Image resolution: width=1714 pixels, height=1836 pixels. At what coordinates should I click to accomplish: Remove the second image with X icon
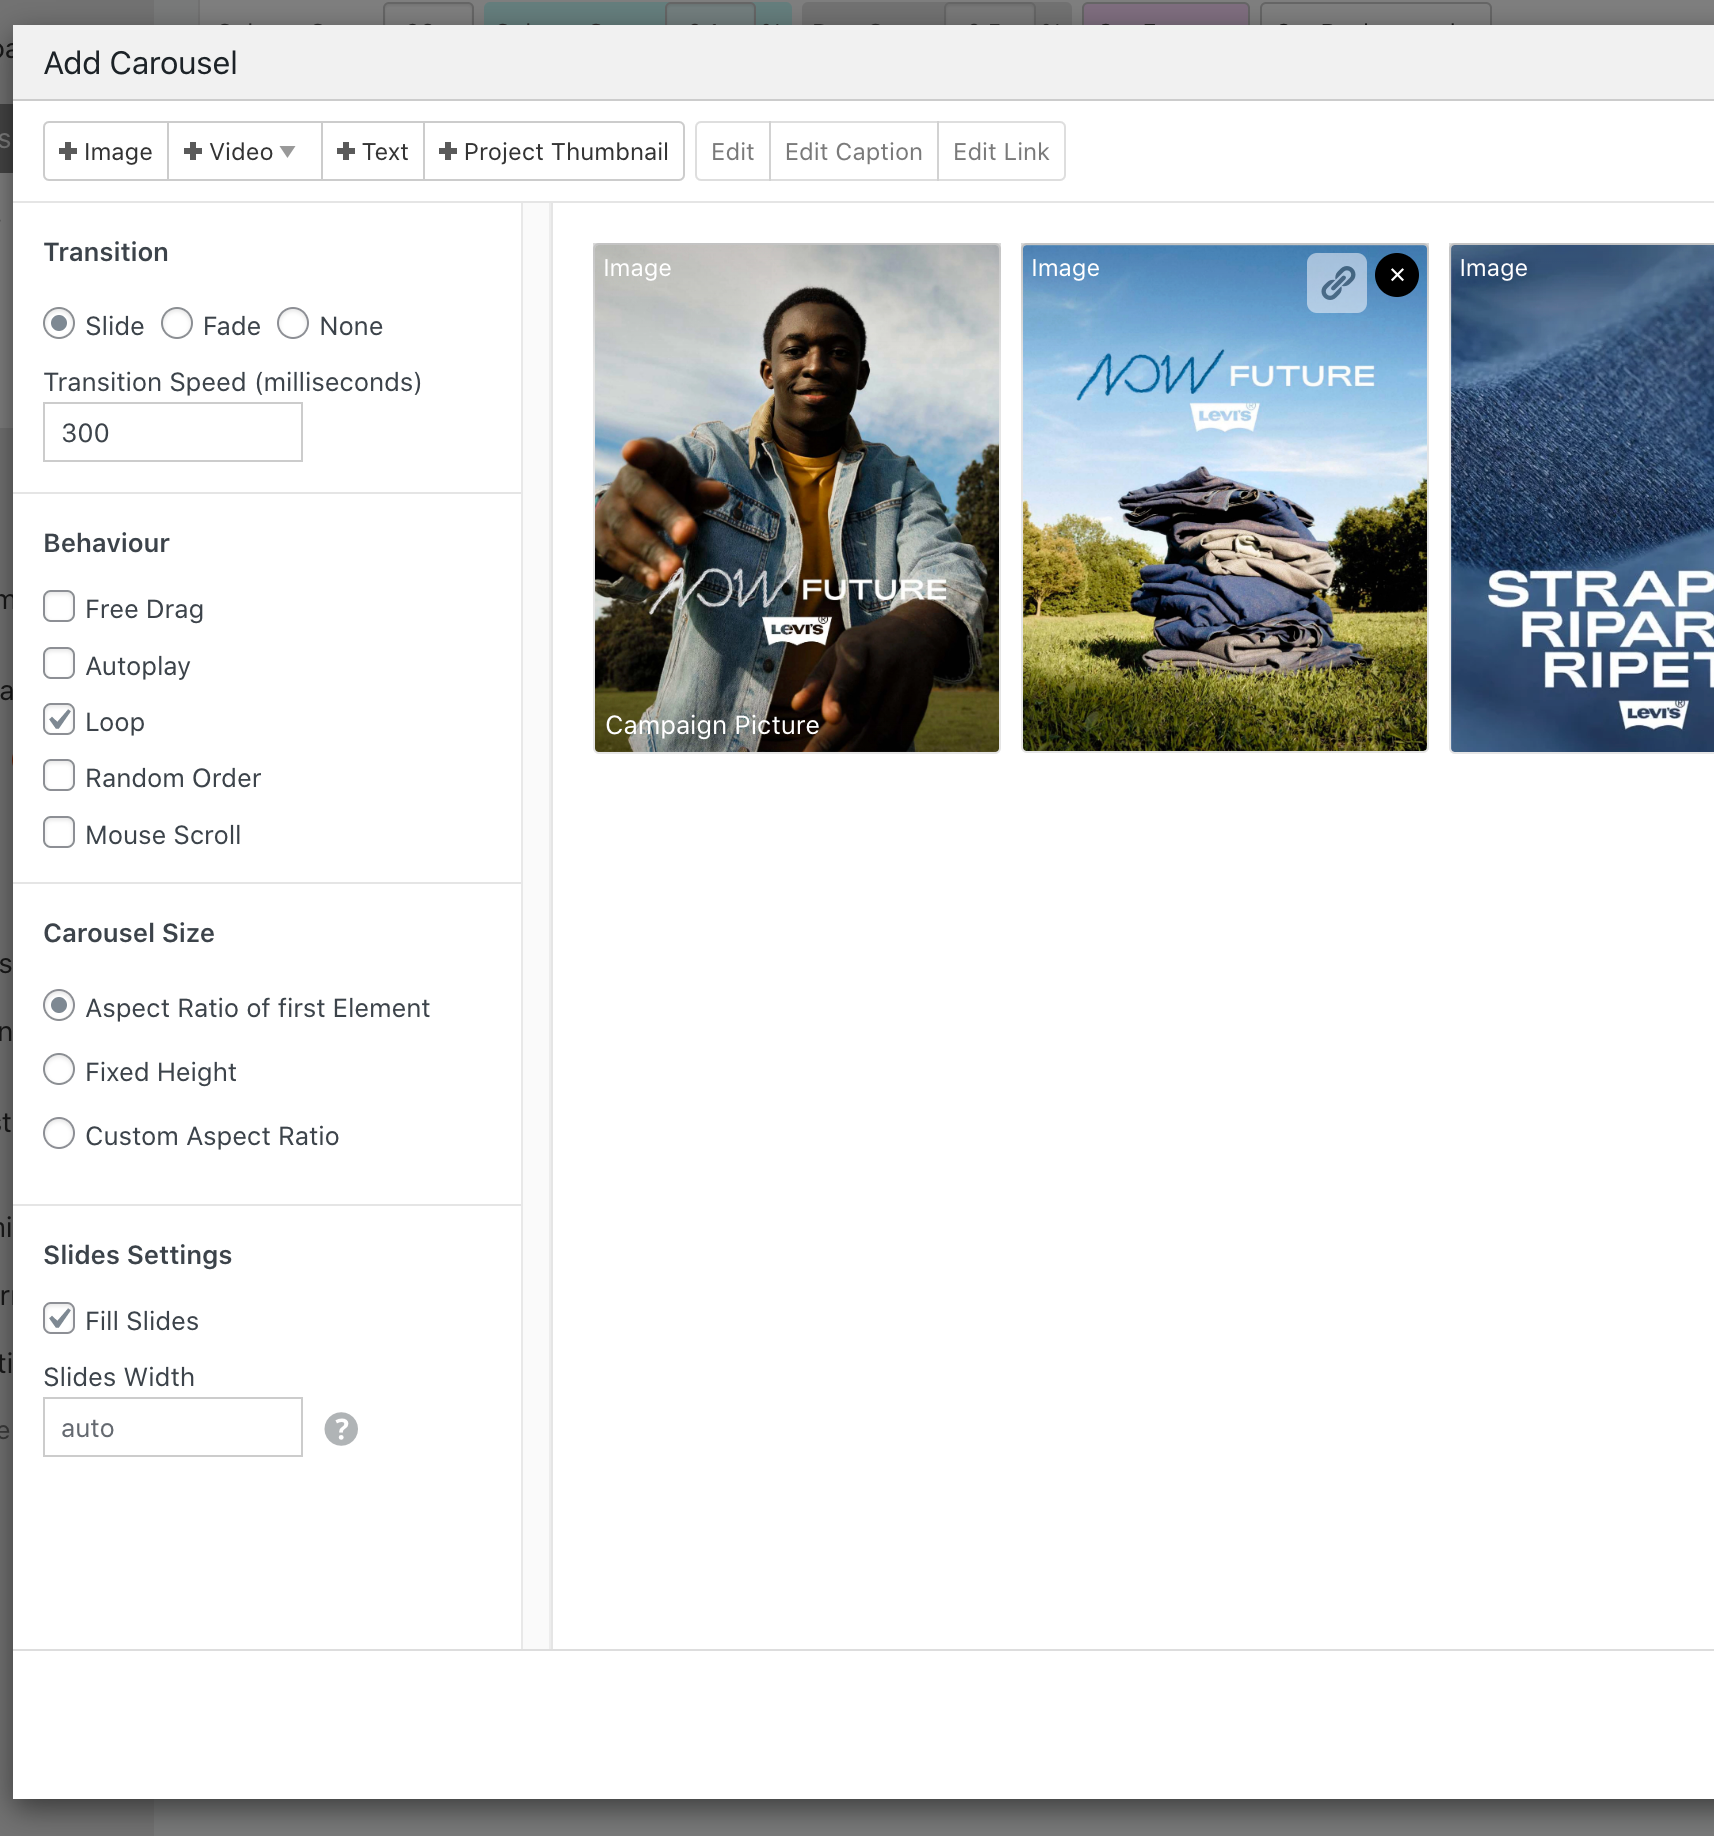point(1396,275)
